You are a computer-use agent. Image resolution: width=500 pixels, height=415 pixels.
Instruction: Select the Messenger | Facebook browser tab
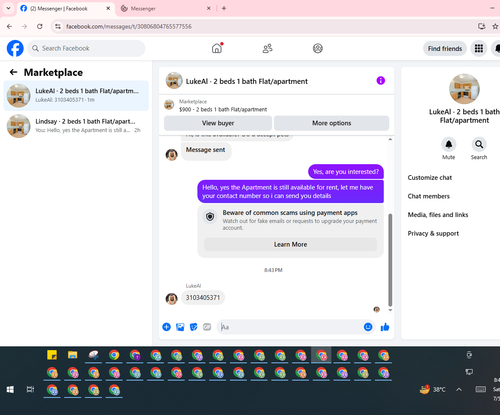(63, 9)
